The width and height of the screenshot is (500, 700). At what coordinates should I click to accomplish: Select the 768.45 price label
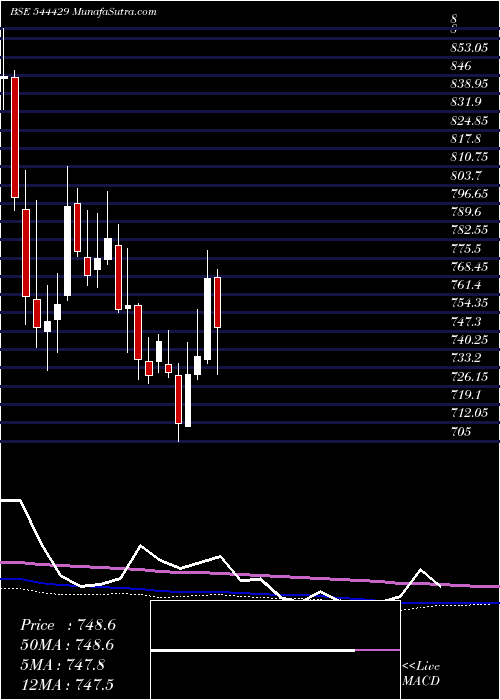pos(469,267)
